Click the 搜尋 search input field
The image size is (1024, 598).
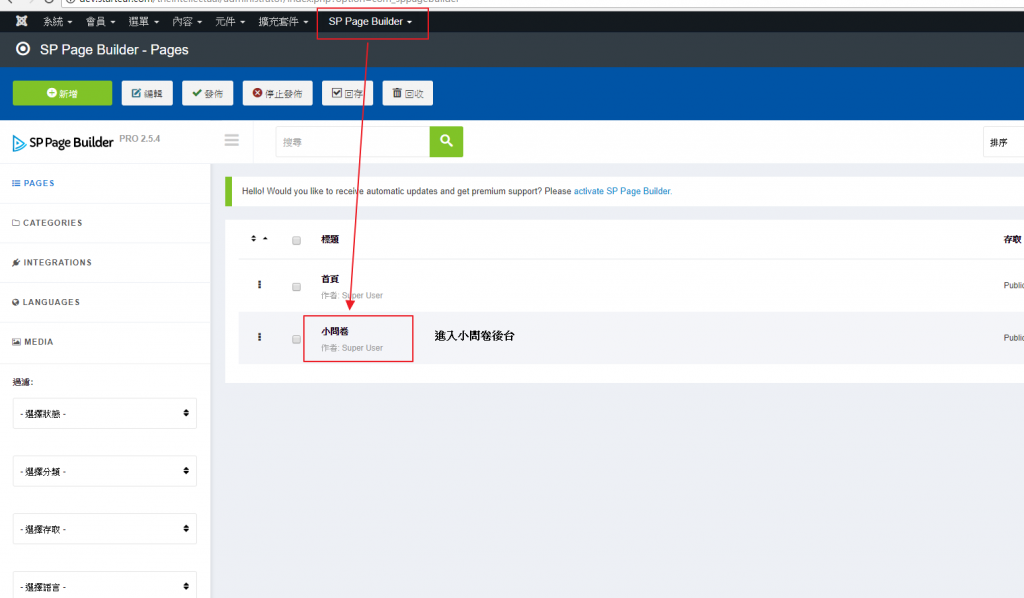pos(353,142)
